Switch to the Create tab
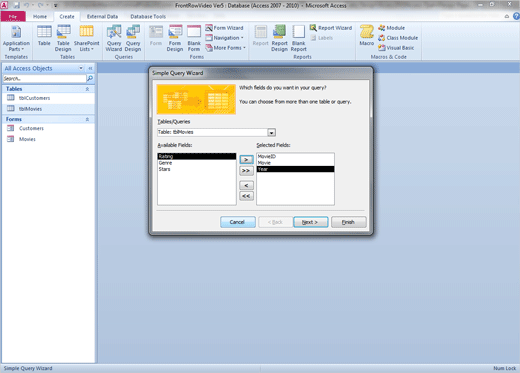Viewport: 520px width, 373px height. (x=67, y=16)
